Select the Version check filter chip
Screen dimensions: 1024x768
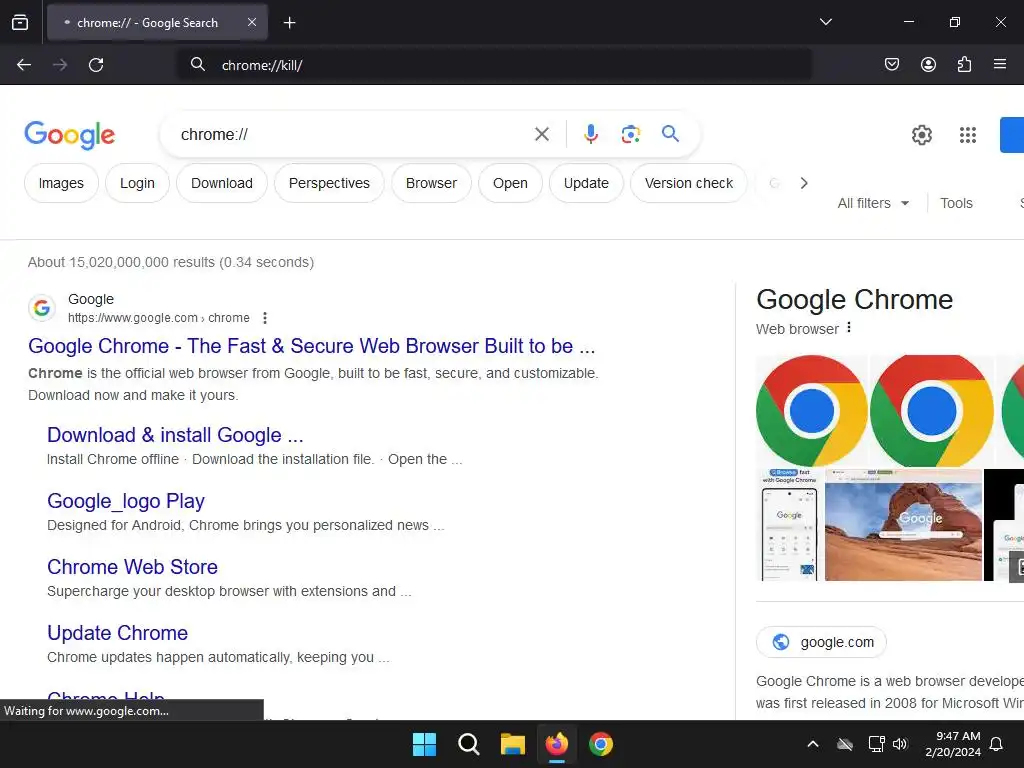689,184
